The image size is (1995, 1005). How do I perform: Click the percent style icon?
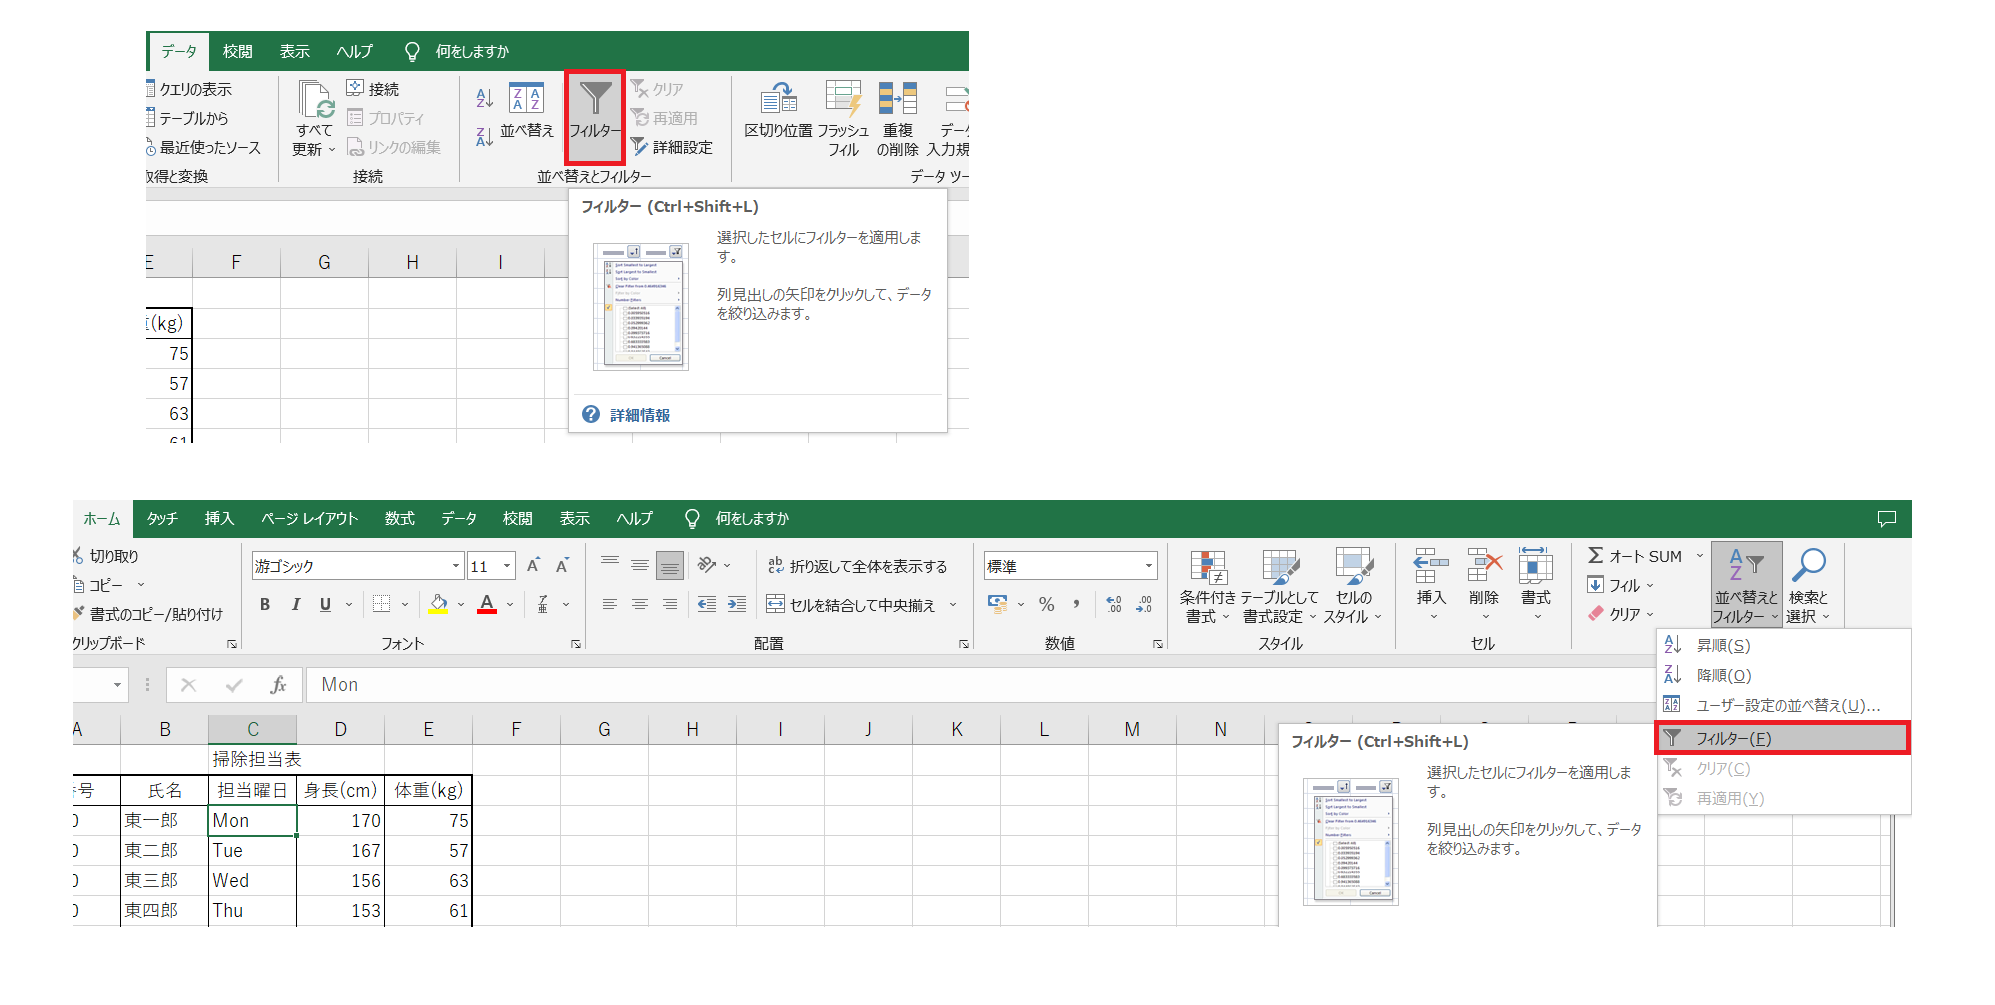tap(1046, 604)
